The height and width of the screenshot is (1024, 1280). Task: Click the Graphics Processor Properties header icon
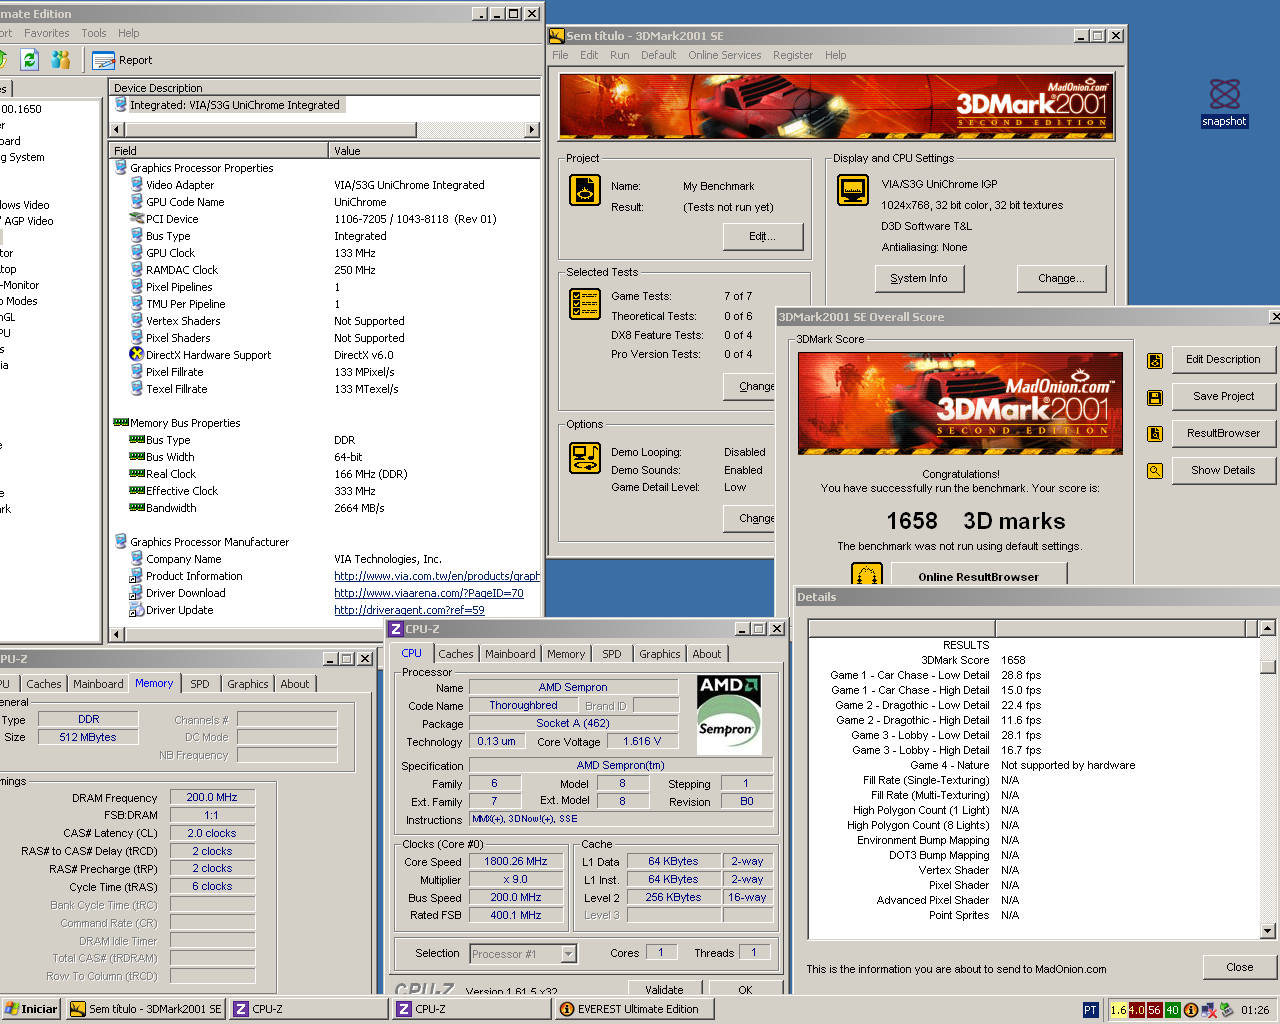pyautogui.click(x=121, y=167)
